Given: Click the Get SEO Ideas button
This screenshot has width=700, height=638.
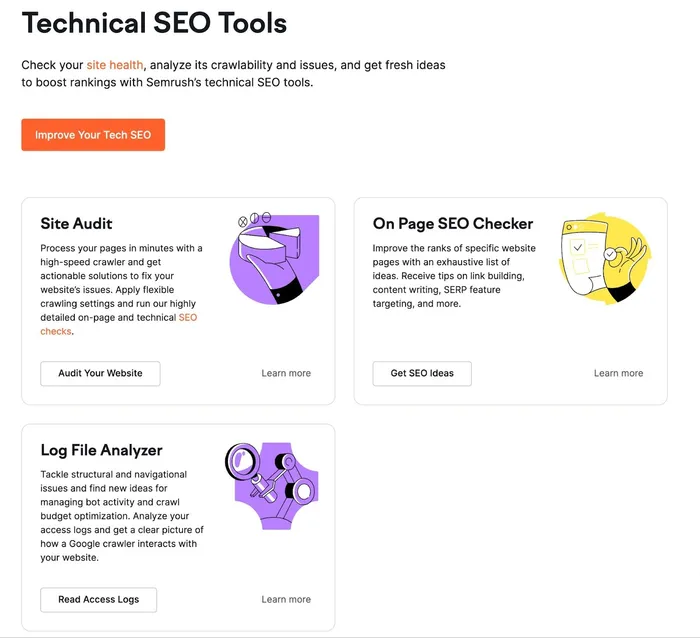Looking at the screenshot, I should [422, 373].
